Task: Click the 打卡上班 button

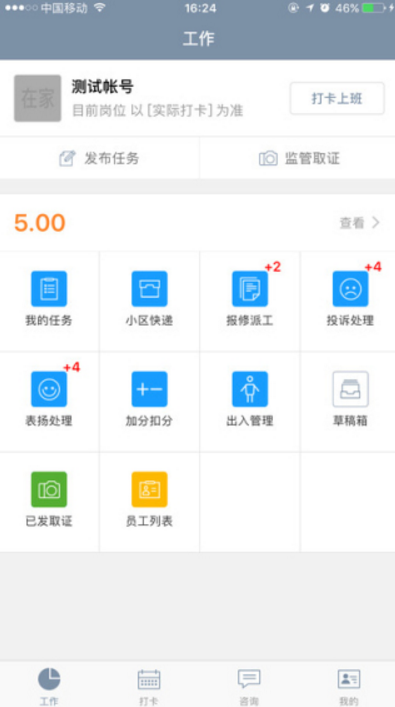Action: point(337,98)
